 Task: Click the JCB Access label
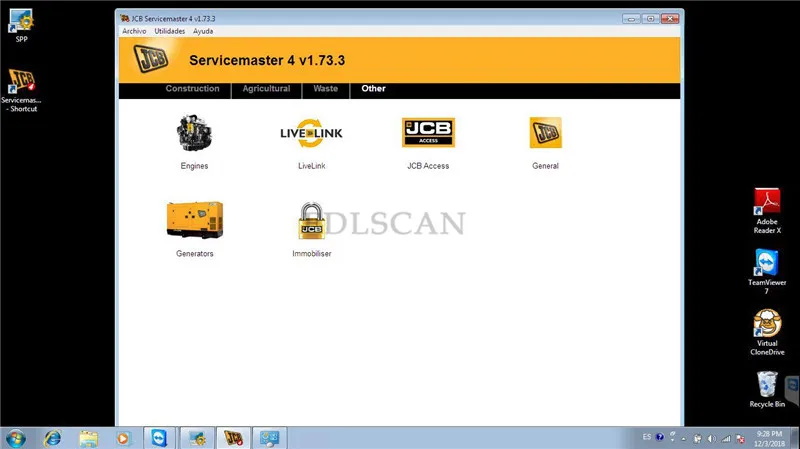[x=428, y=166]
